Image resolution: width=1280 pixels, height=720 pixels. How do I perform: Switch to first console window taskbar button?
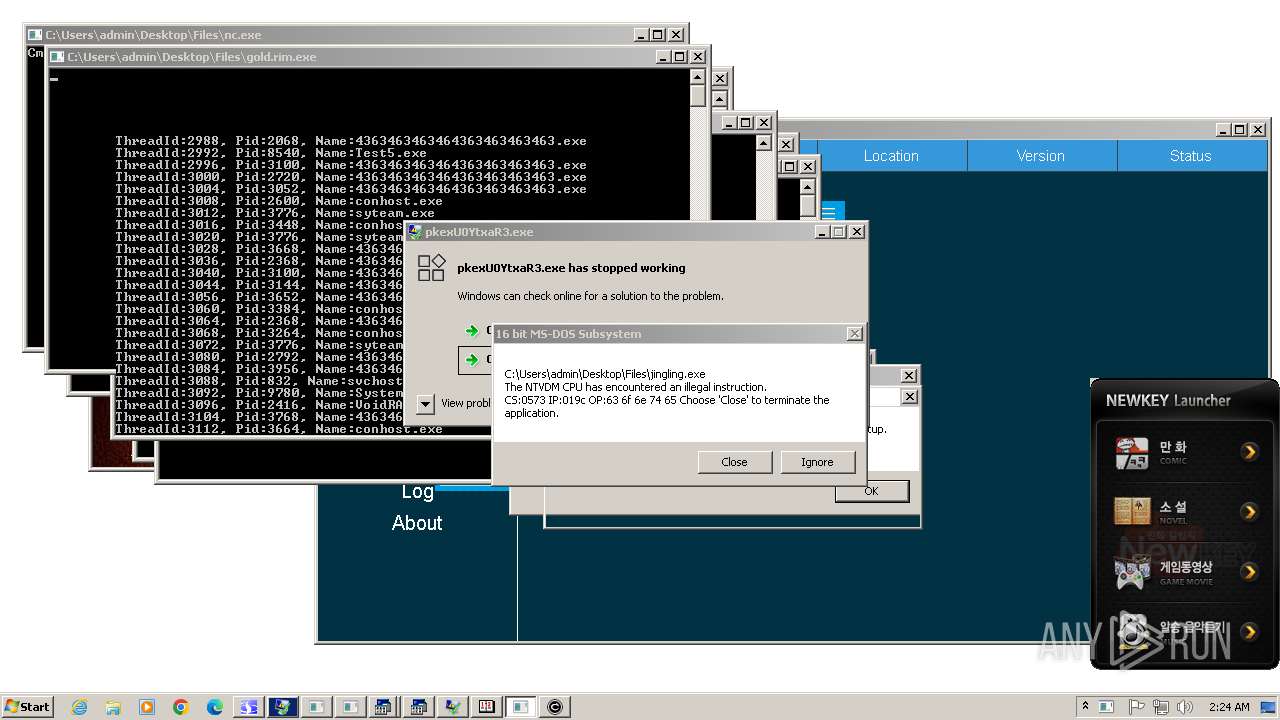point(316,707)
